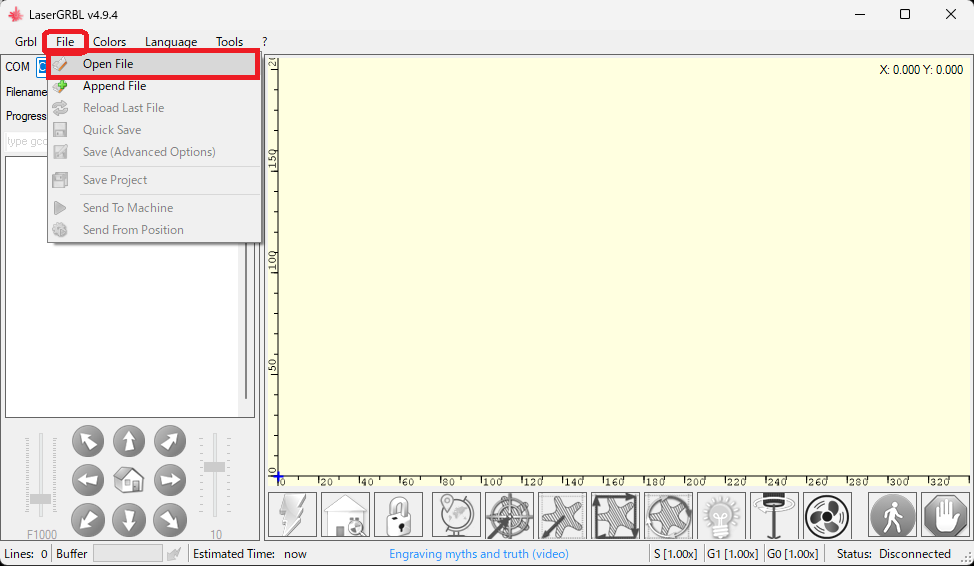Click the stop hand feed hold button
Screen dimensions: 974x566
pyautogui.click(x=945, y=514)
